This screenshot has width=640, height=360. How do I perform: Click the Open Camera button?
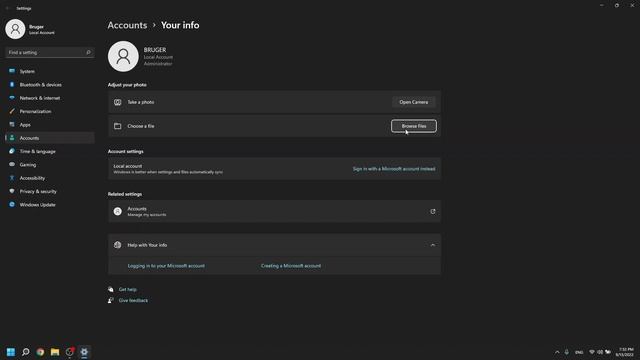point(413,102)
